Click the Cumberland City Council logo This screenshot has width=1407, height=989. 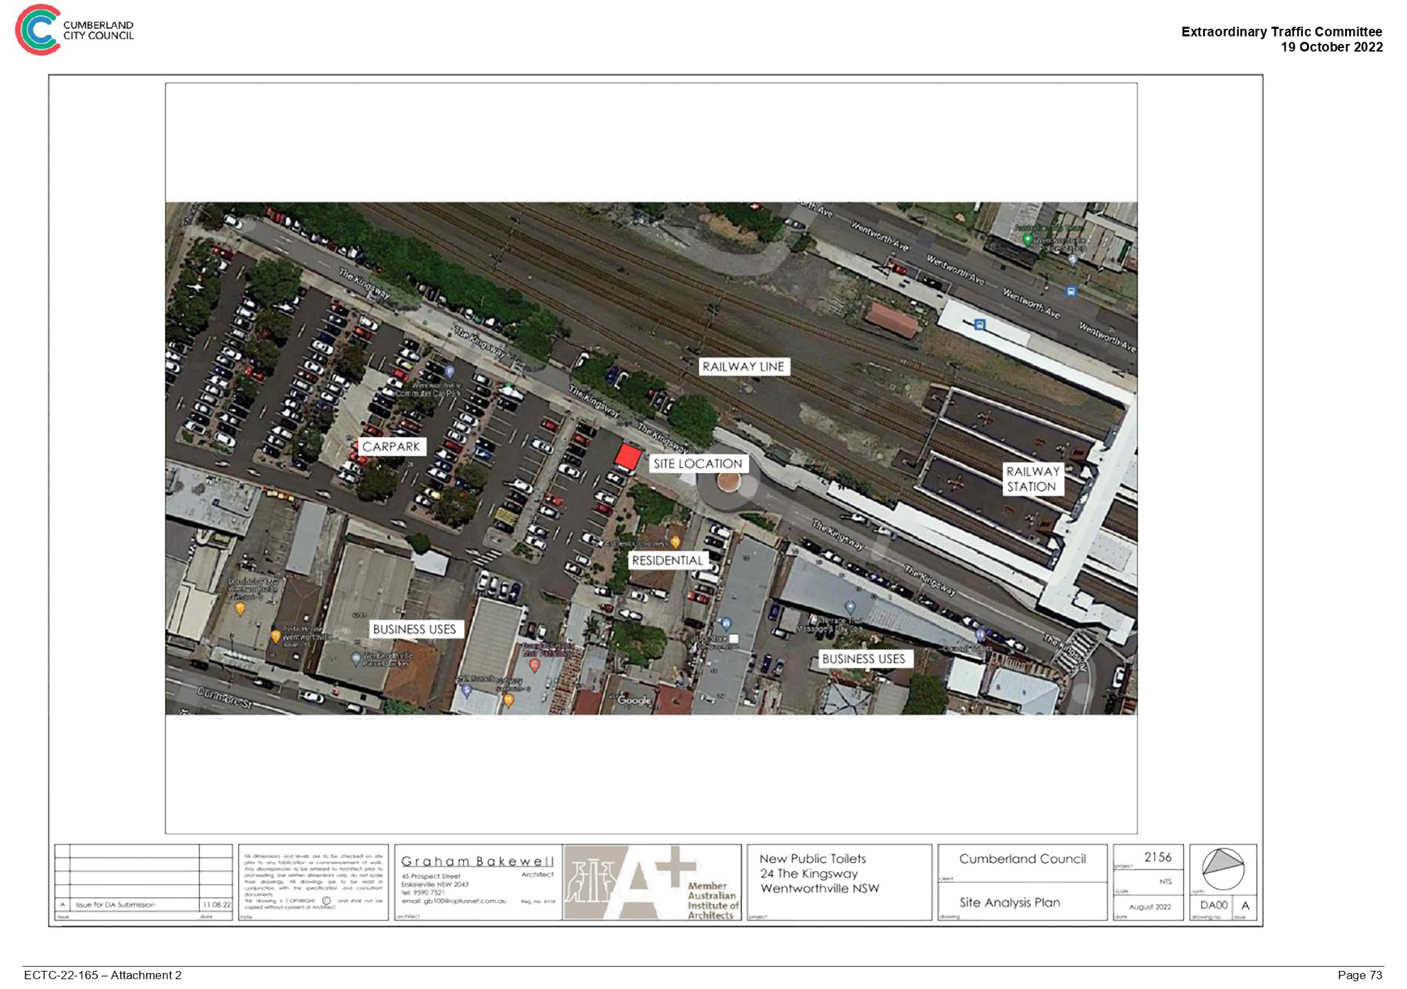(75, 30)
